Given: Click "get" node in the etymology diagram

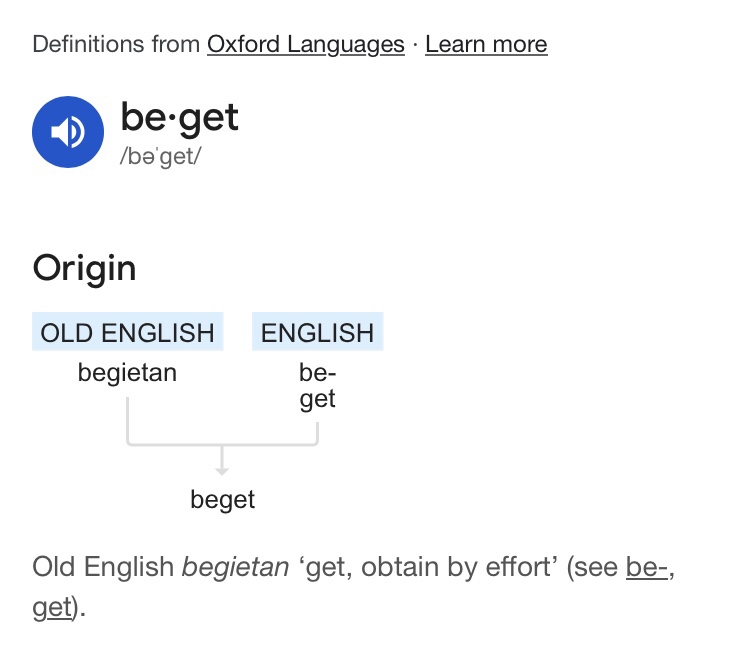Looking at the screenshot, I should [317, 399].
